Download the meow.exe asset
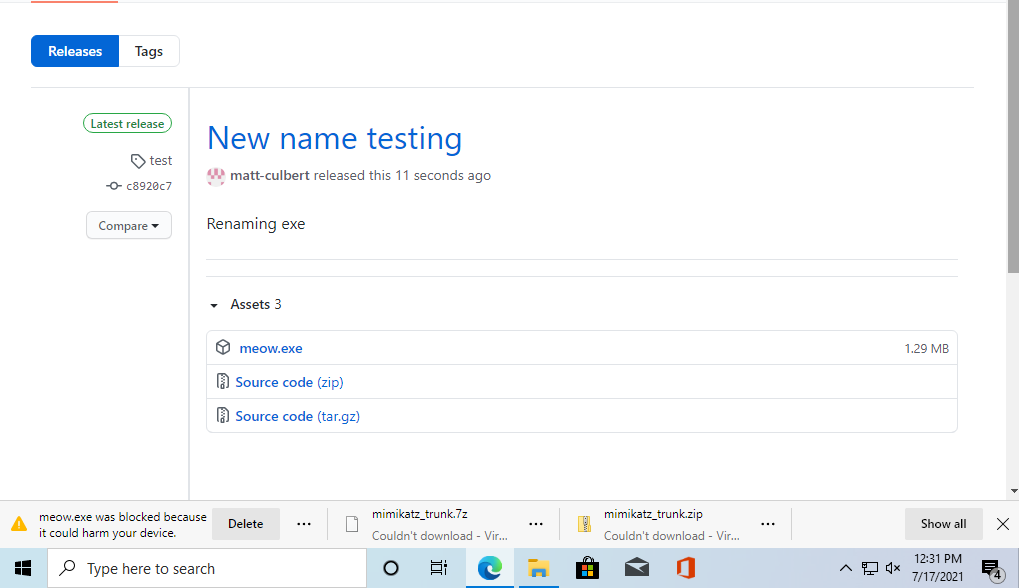This screenshot has height=588, width=1019. 270,348
